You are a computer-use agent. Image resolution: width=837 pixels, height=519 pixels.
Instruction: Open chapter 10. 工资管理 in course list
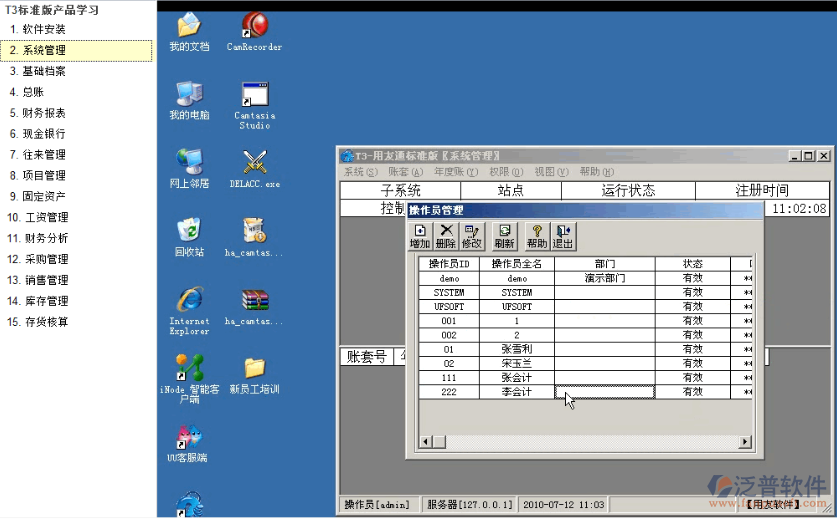(x=40, y=217)
